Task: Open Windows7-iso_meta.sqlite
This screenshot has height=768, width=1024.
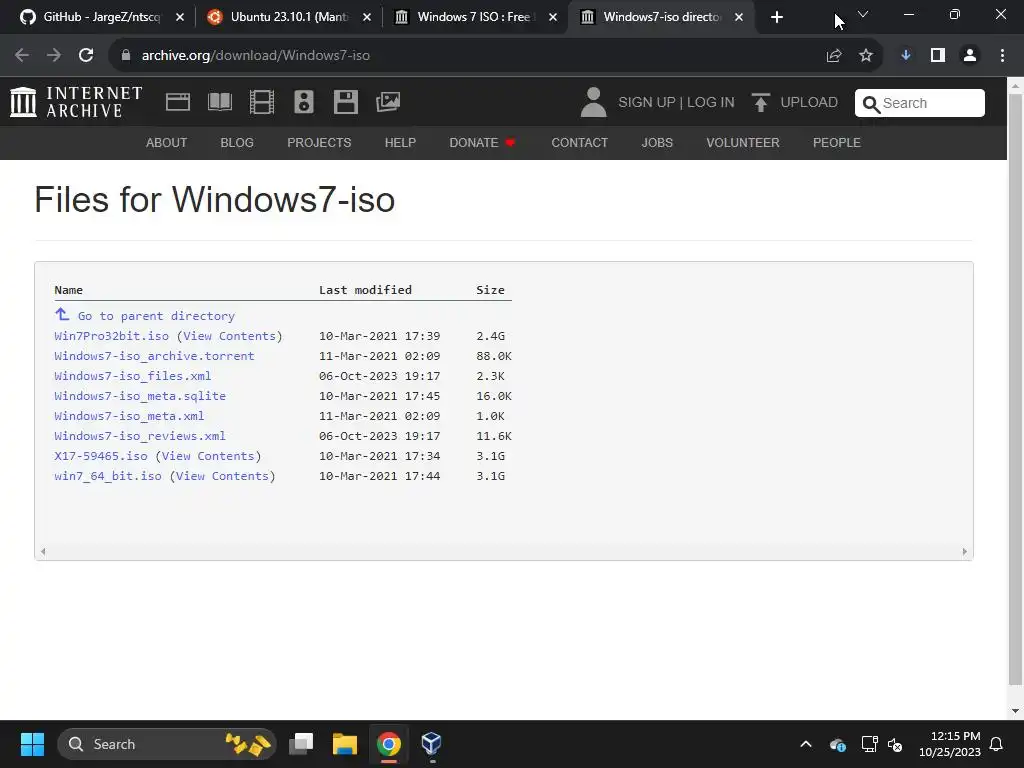Action: [140, 396]
